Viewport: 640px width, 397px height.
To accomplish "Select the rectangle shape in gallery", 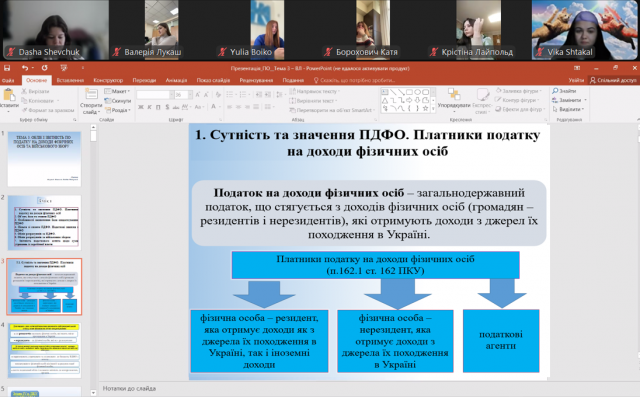I will (x=409, y=92).
